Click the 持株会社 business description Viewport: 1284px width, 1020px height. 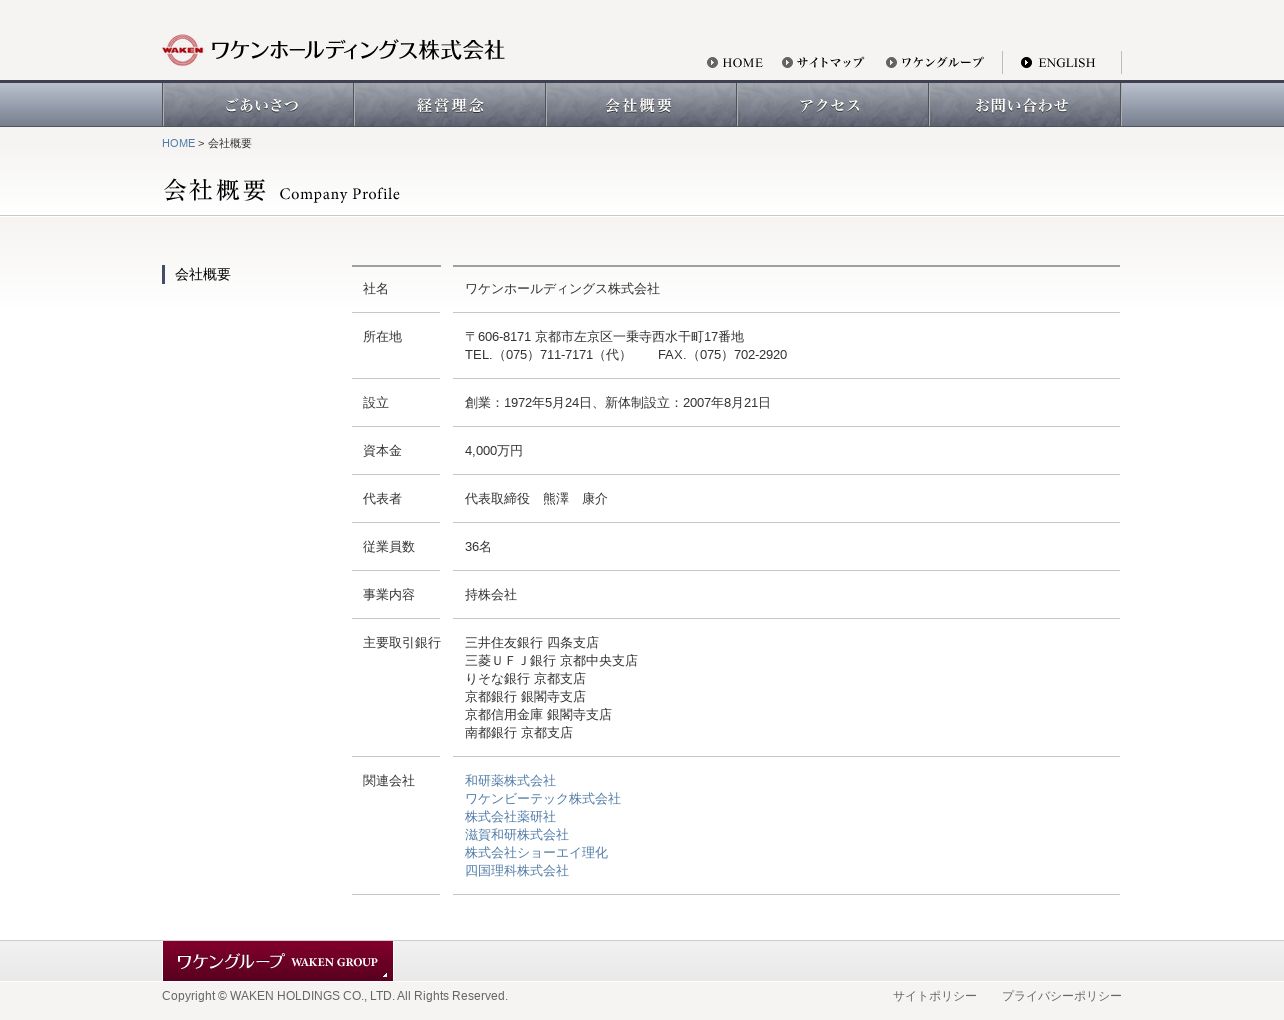pyautogui.click(x=491, y=595)
